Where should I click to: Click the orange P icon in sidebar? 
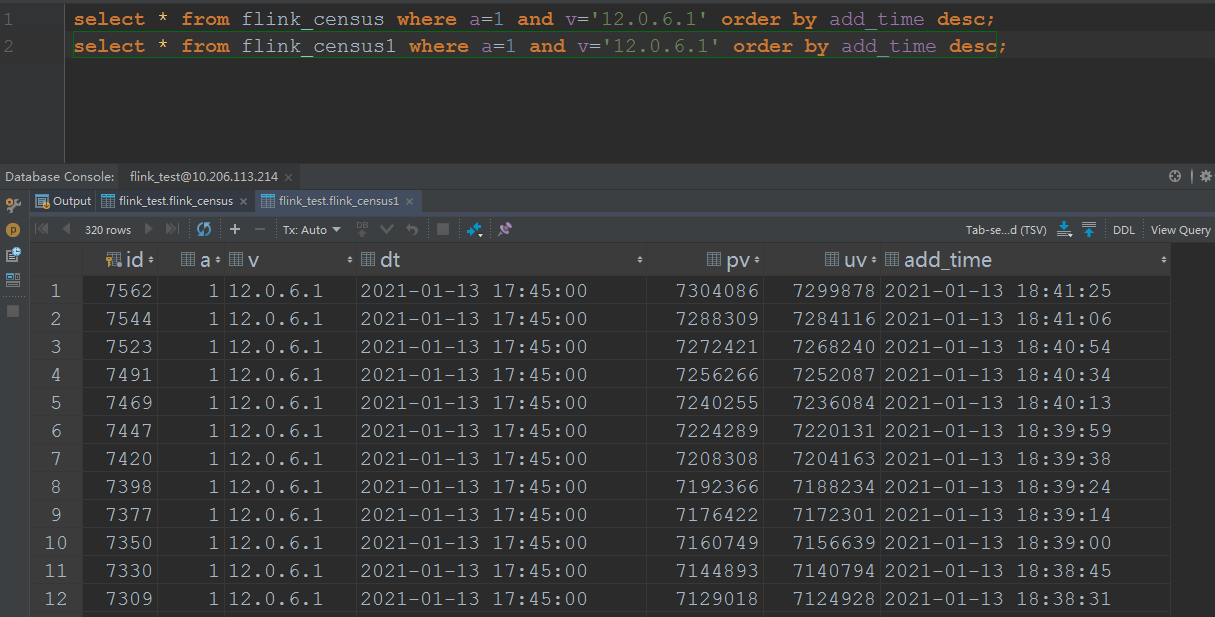pyautogui.click(x=13, y=230)
